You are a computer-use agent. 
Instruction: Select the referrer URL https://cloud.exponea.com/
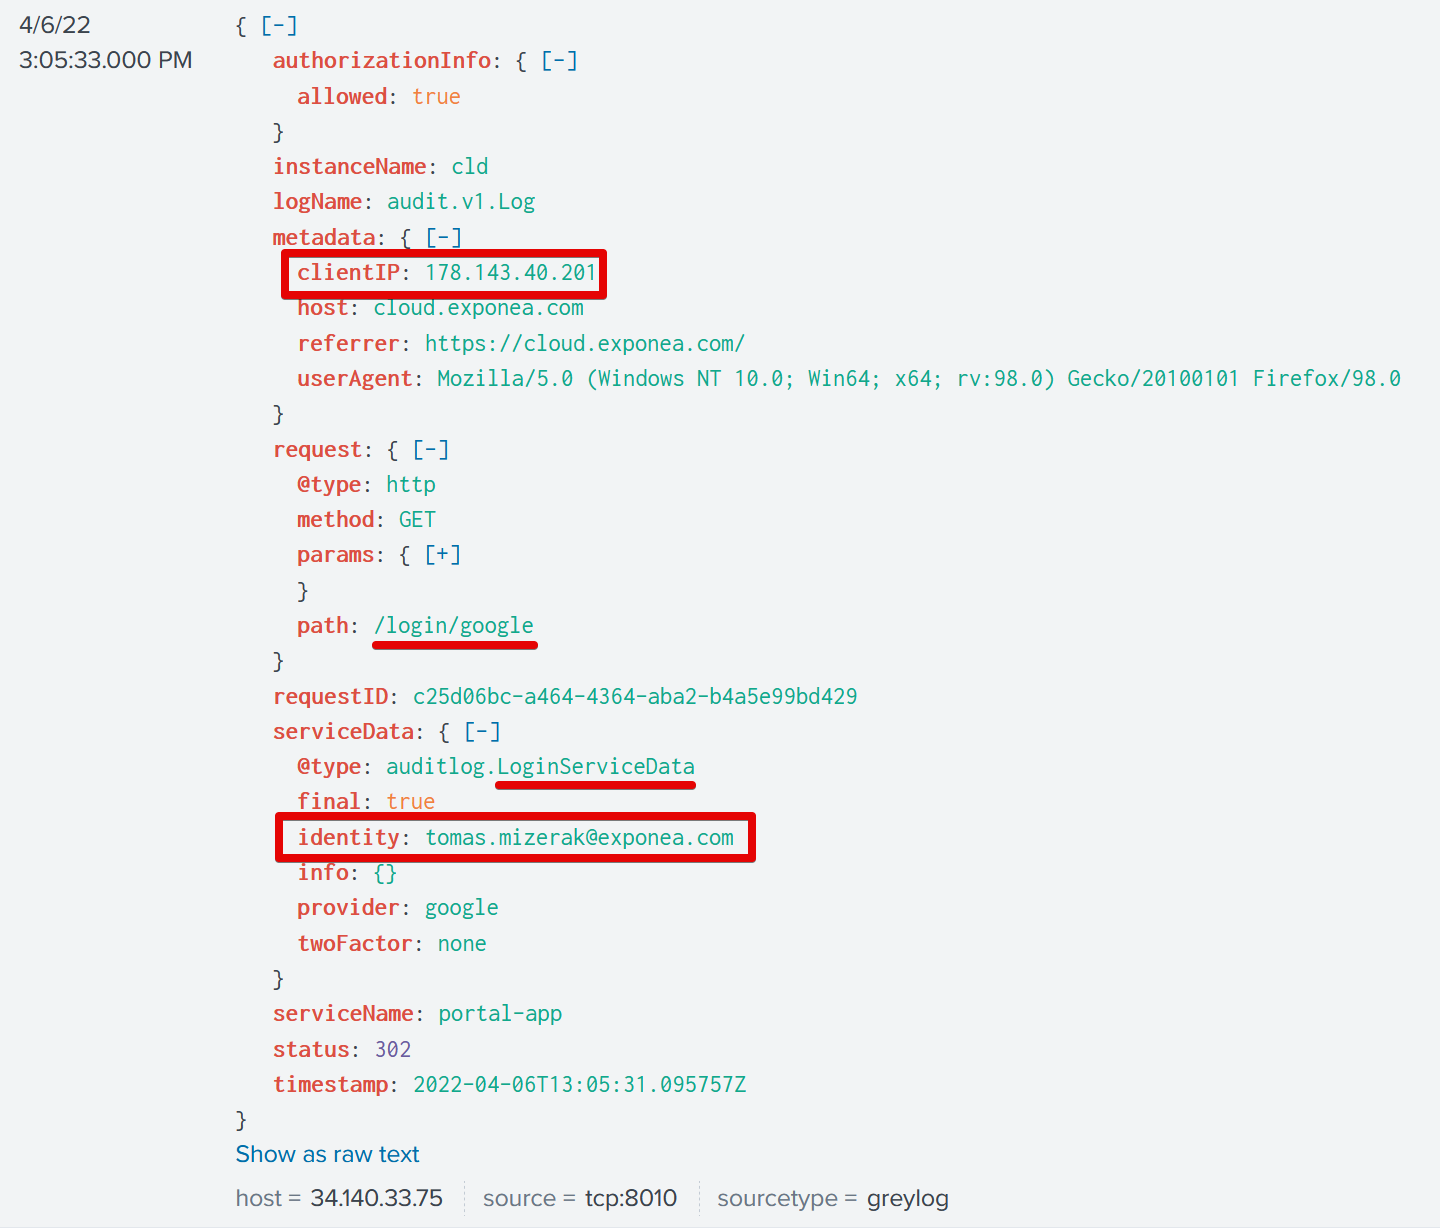tap(585, 344)
